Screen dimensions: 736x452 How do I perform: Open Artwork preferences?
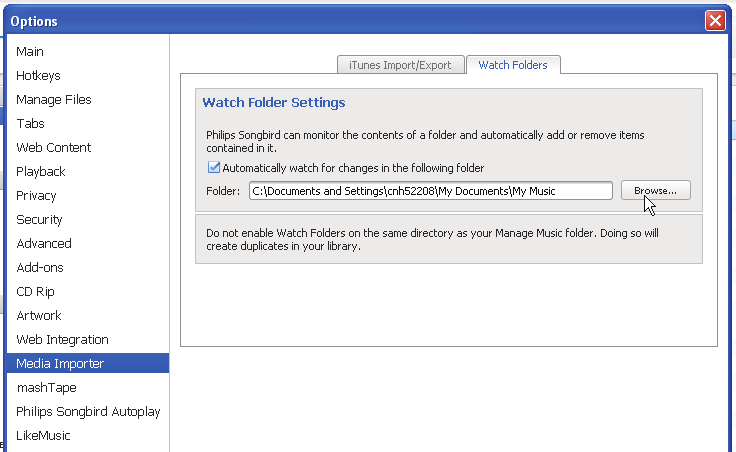[39, 315]
